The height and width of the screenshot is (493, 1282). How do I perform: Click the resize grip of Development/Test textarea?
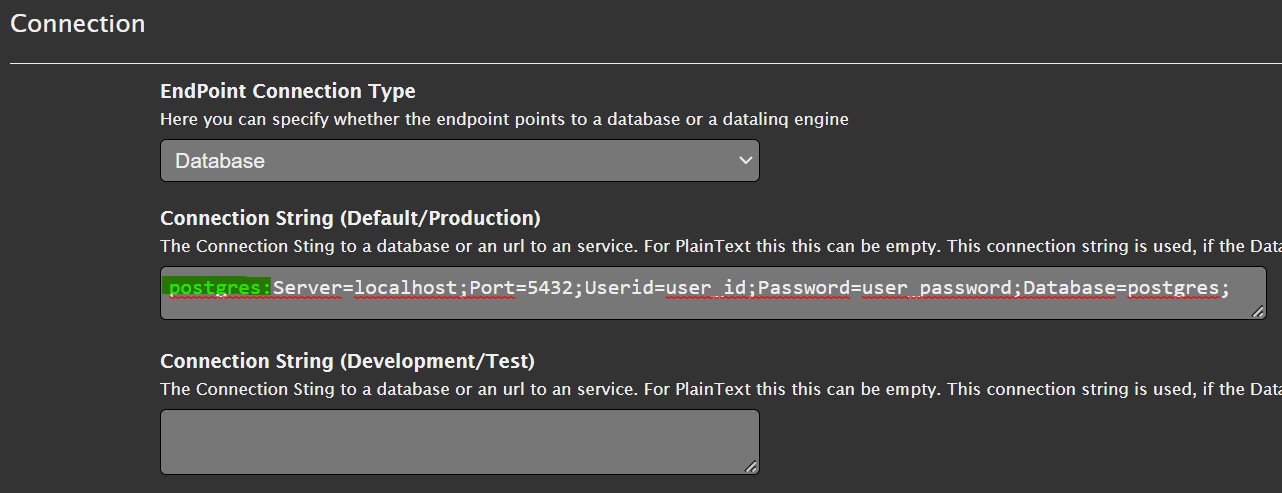click(x=751, y=466)
